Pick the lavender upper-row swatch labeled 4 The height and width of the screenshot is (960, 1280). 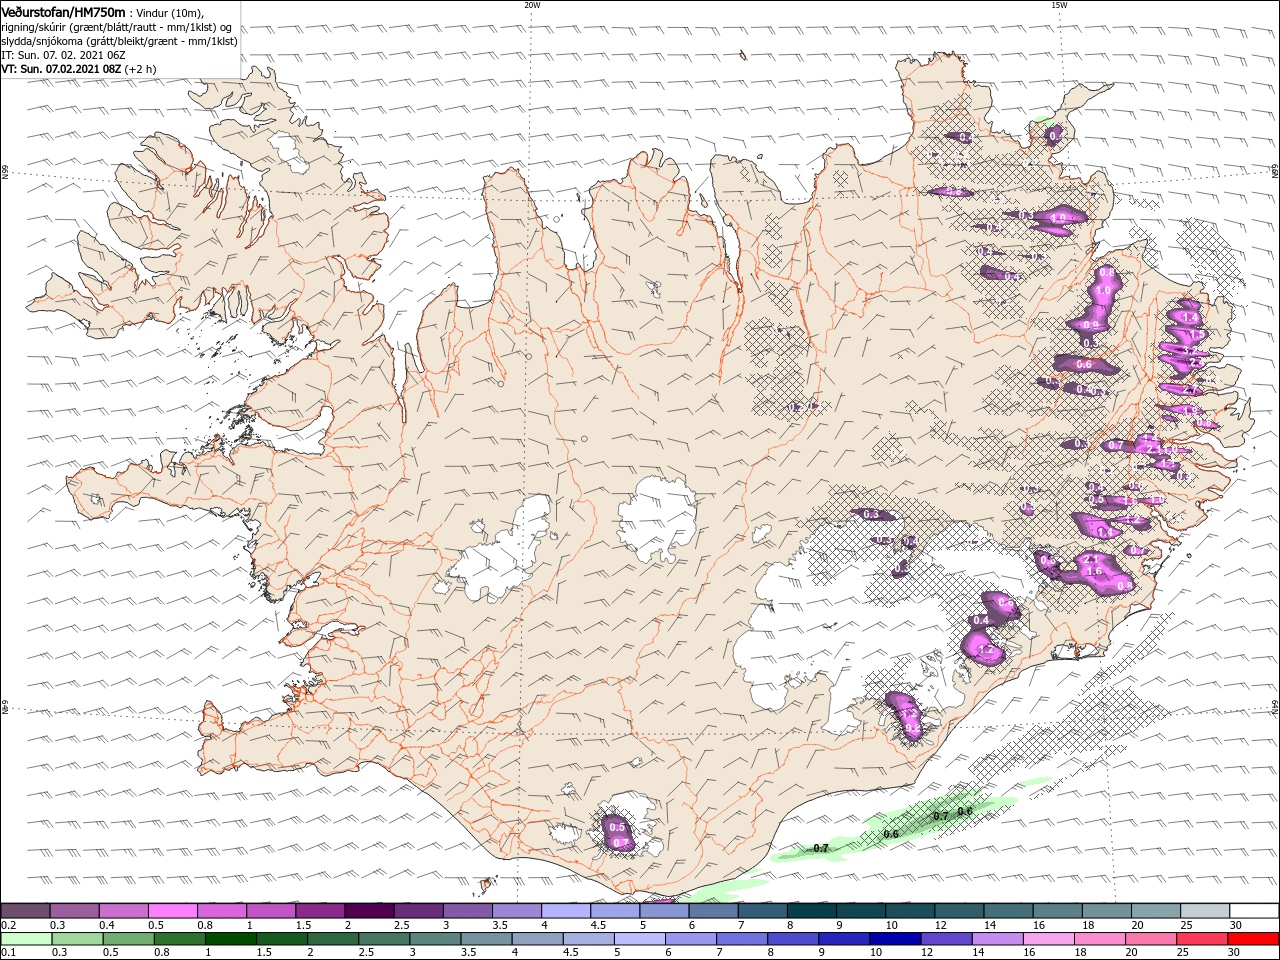coord(565,911)
